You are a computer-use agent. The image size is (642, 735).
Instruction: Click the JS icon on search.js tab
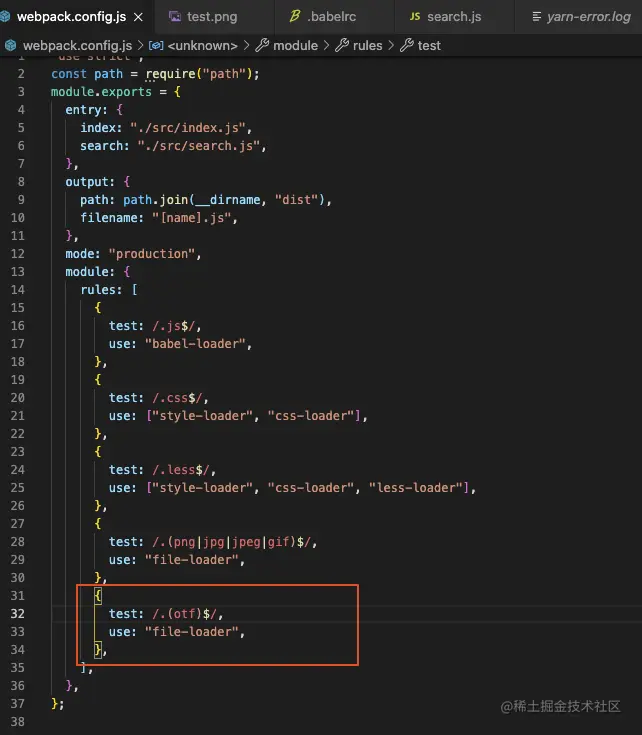click(x=415, y=17)
